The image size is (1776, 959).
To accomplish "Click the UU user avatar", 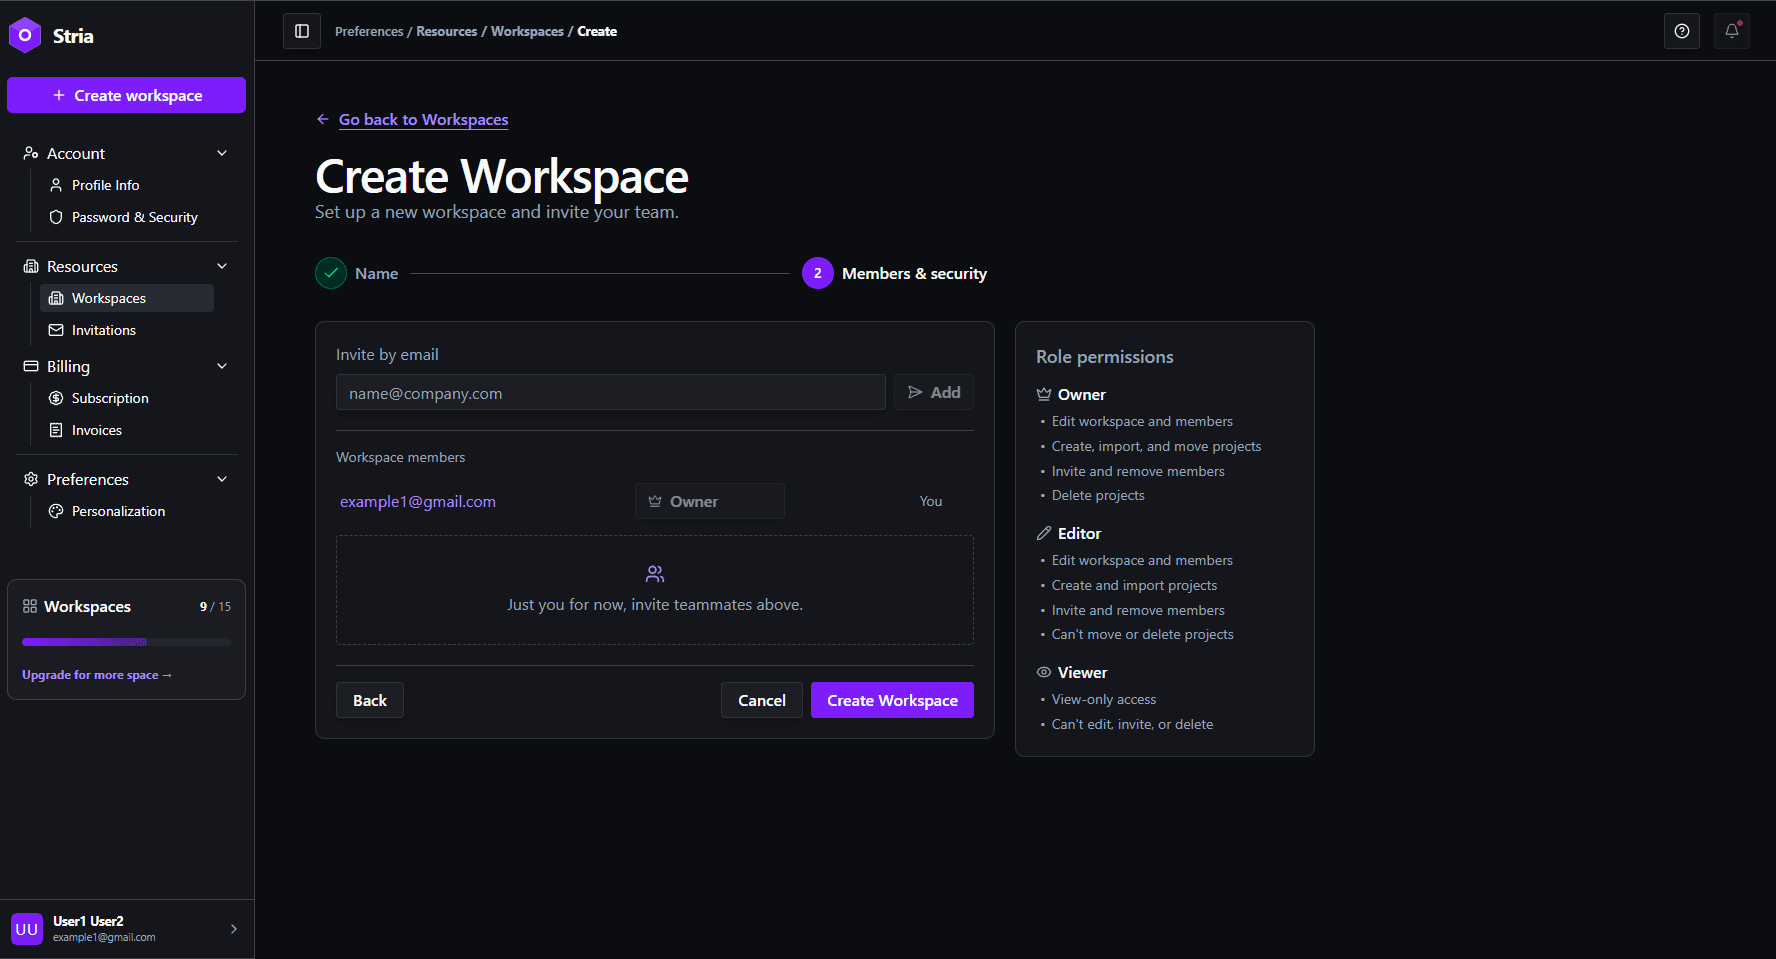I will [x=27, y=929].
